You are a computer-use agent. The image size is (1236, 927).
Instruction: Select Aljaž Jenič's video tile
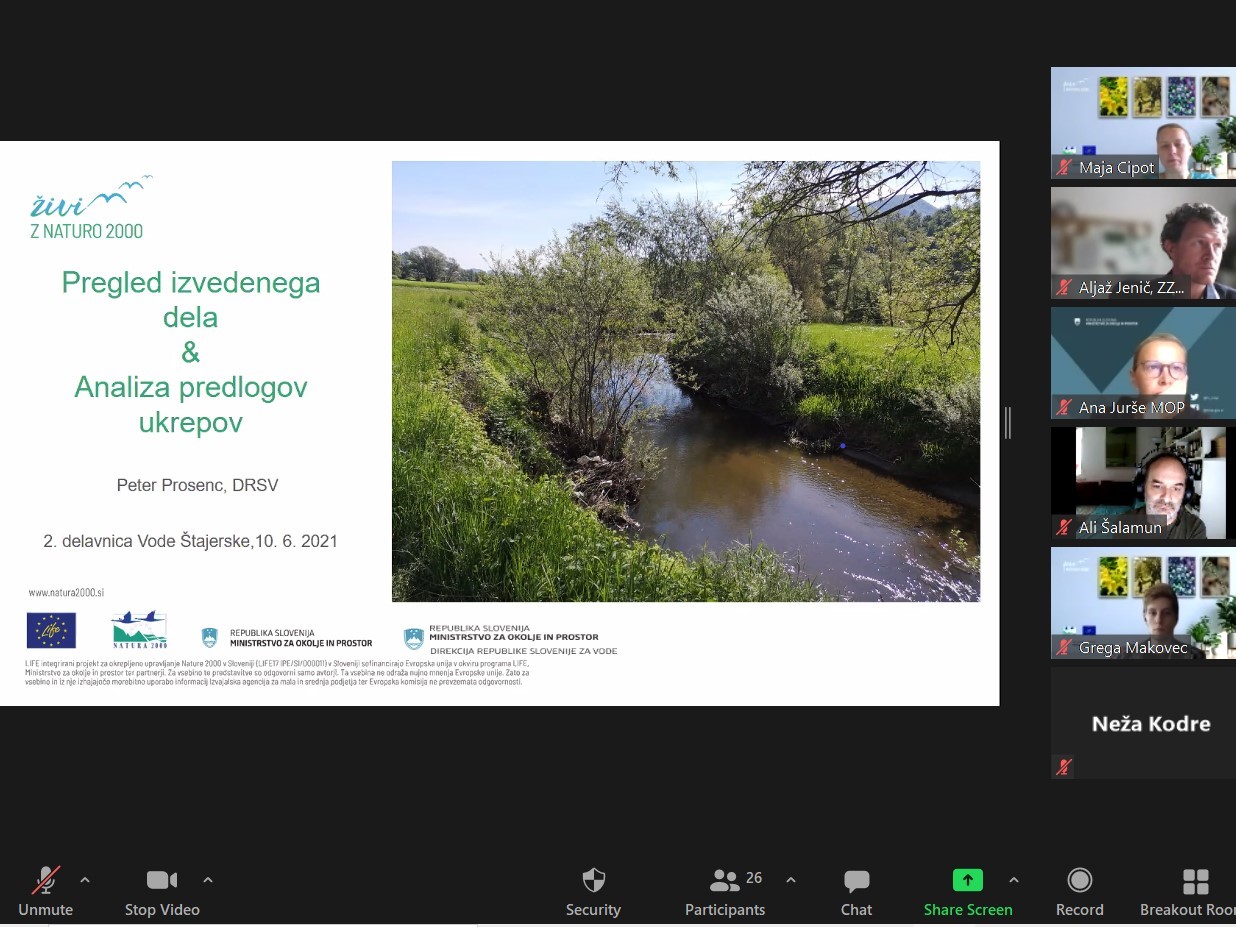click(x=1143, y=243)
